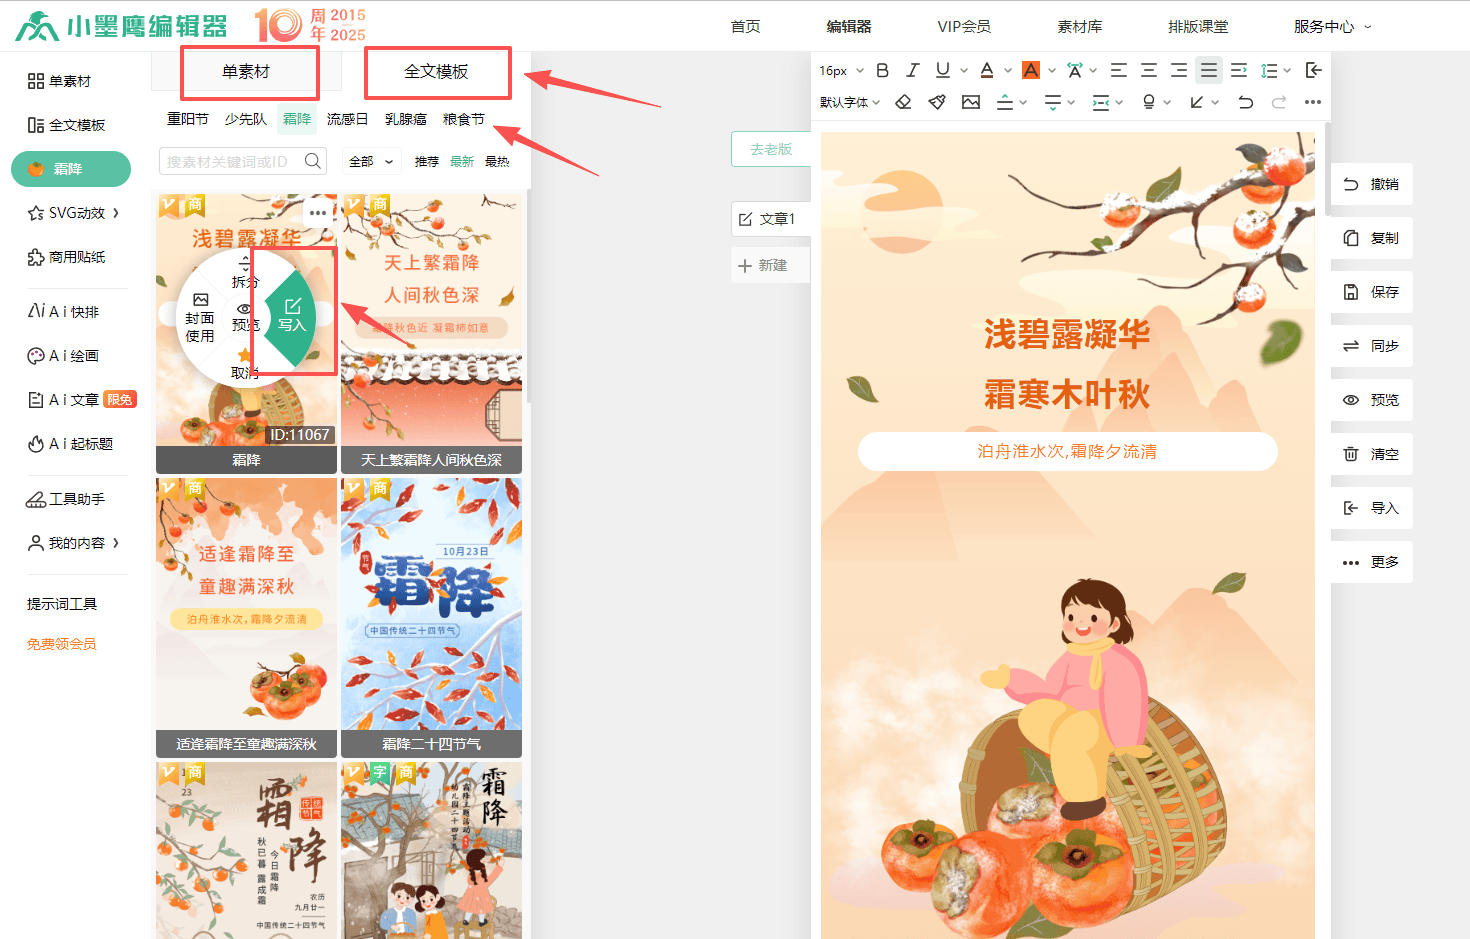This screenshot has width=1470, height=939.
Task: Switch to the 全文模板 tab
Action: (436, 72)
